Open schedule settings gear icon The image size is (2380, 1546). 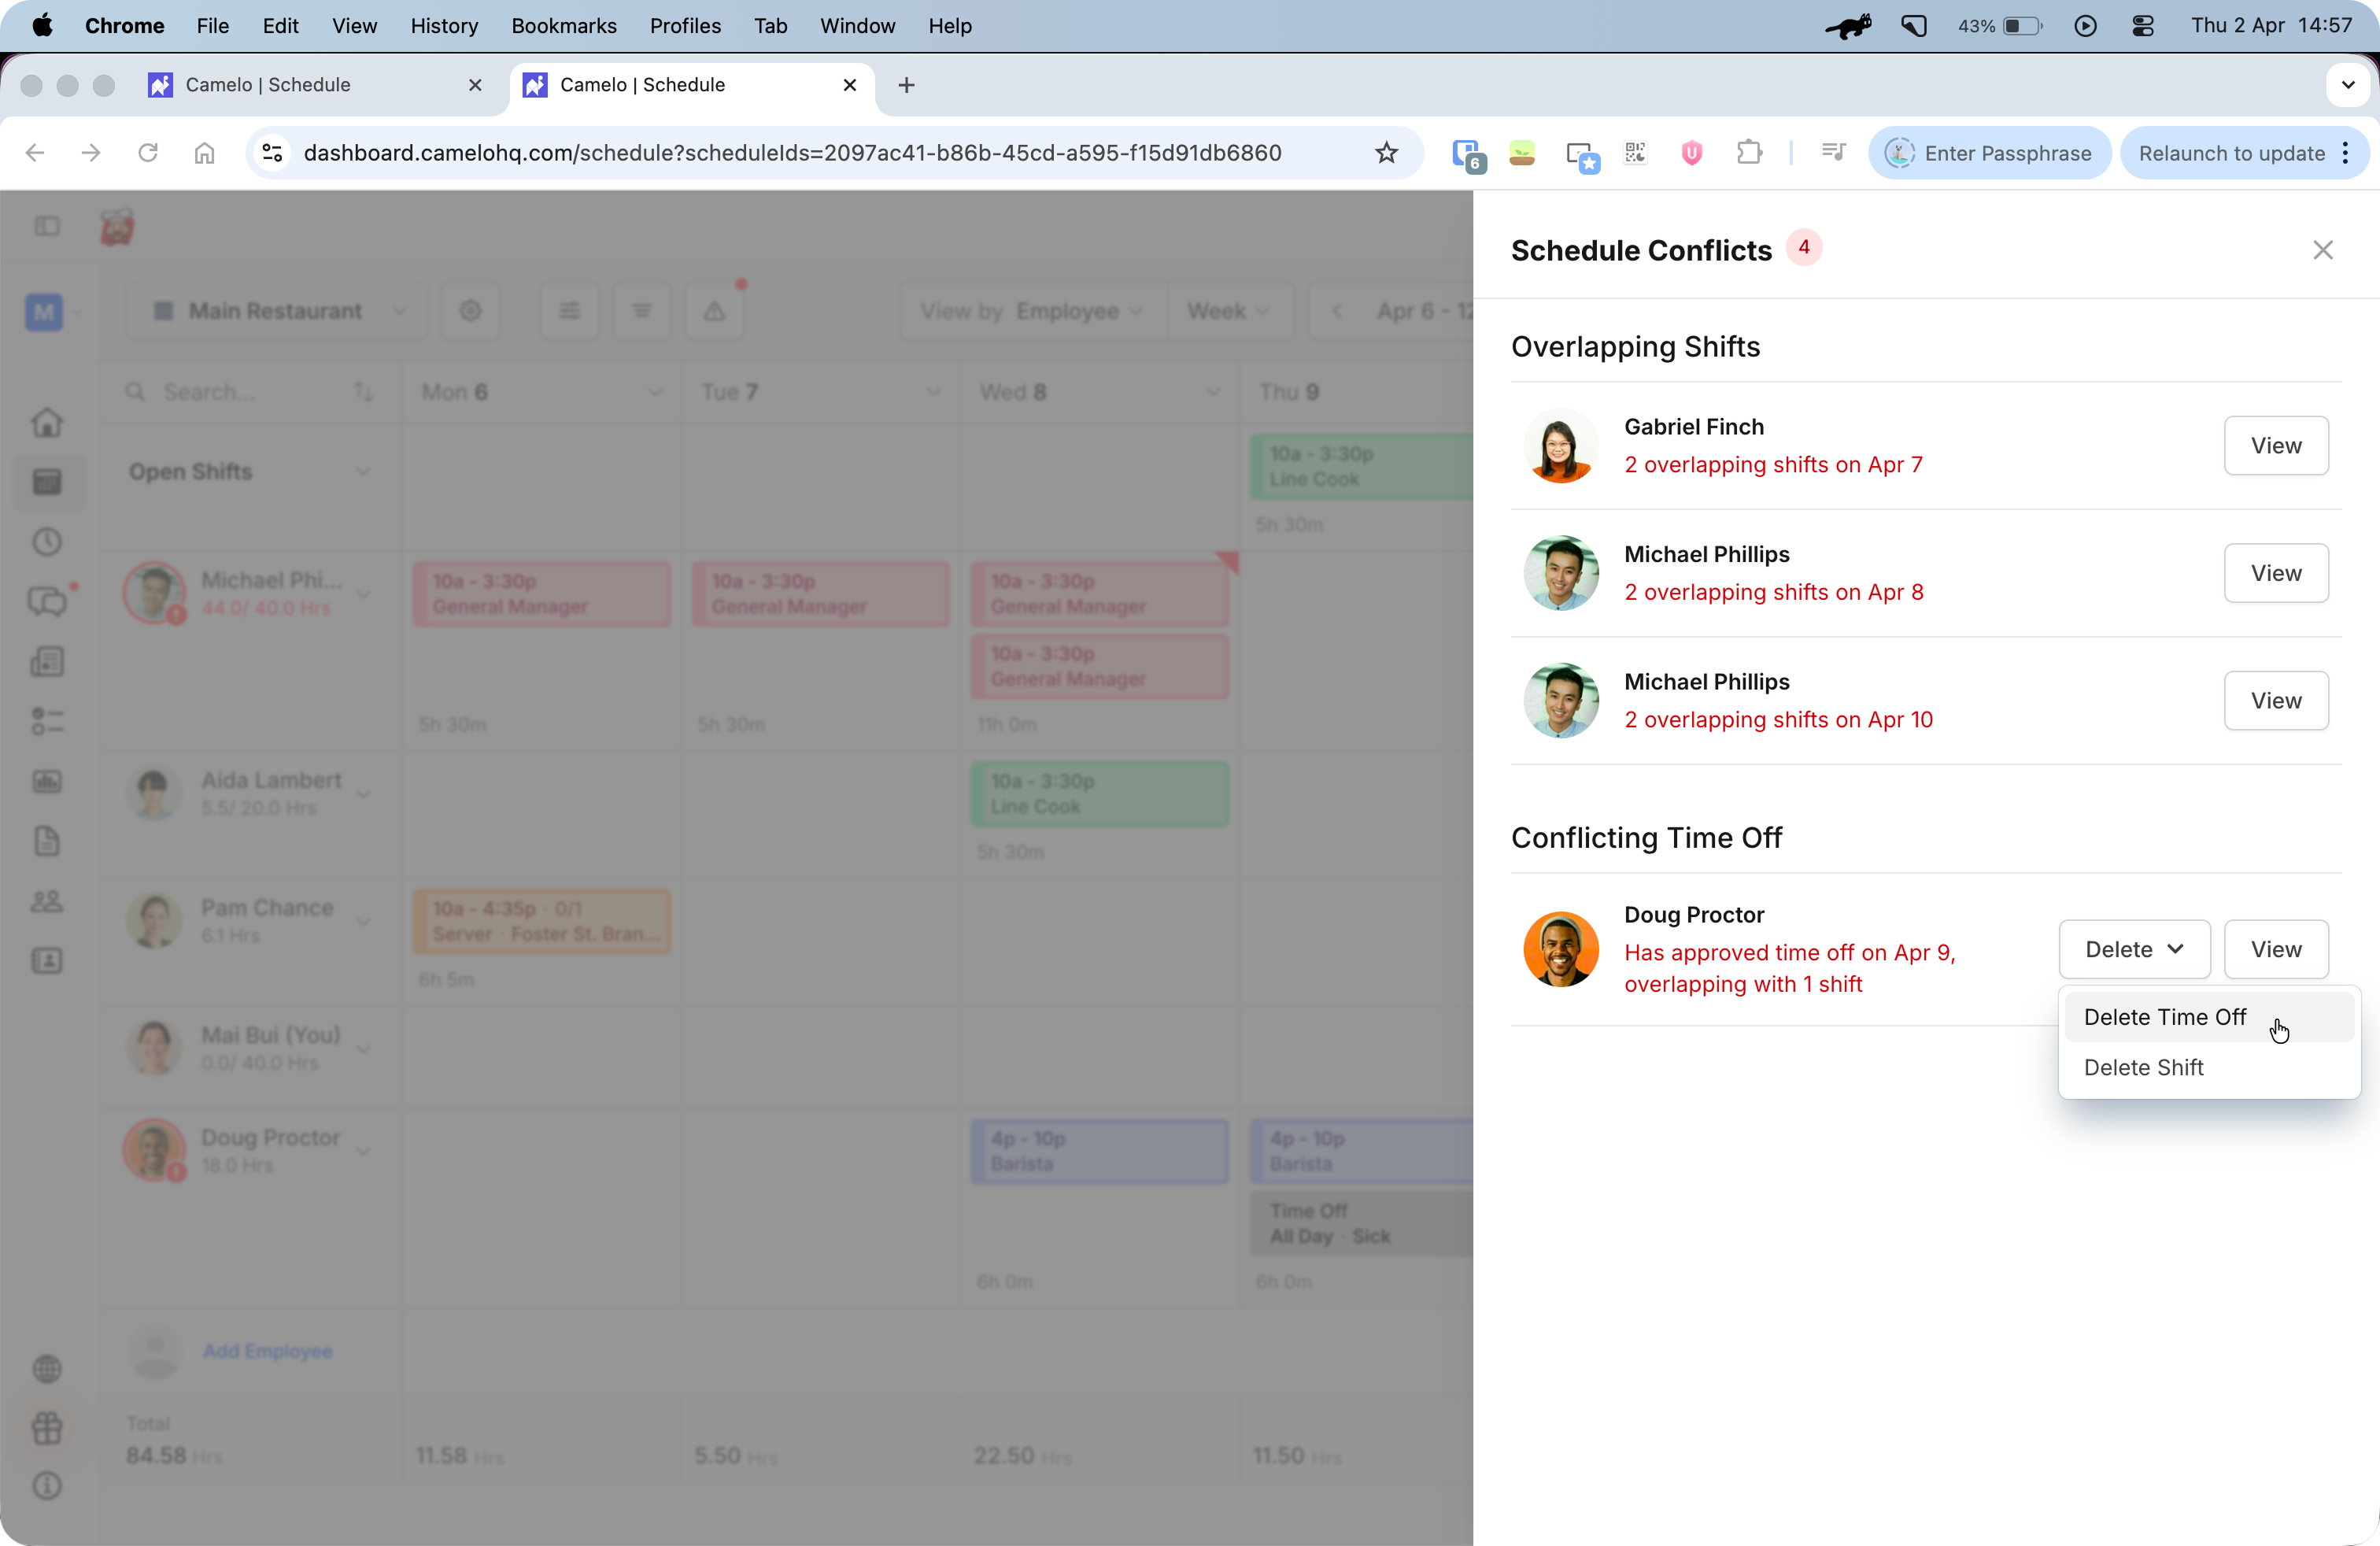[470, 311]
